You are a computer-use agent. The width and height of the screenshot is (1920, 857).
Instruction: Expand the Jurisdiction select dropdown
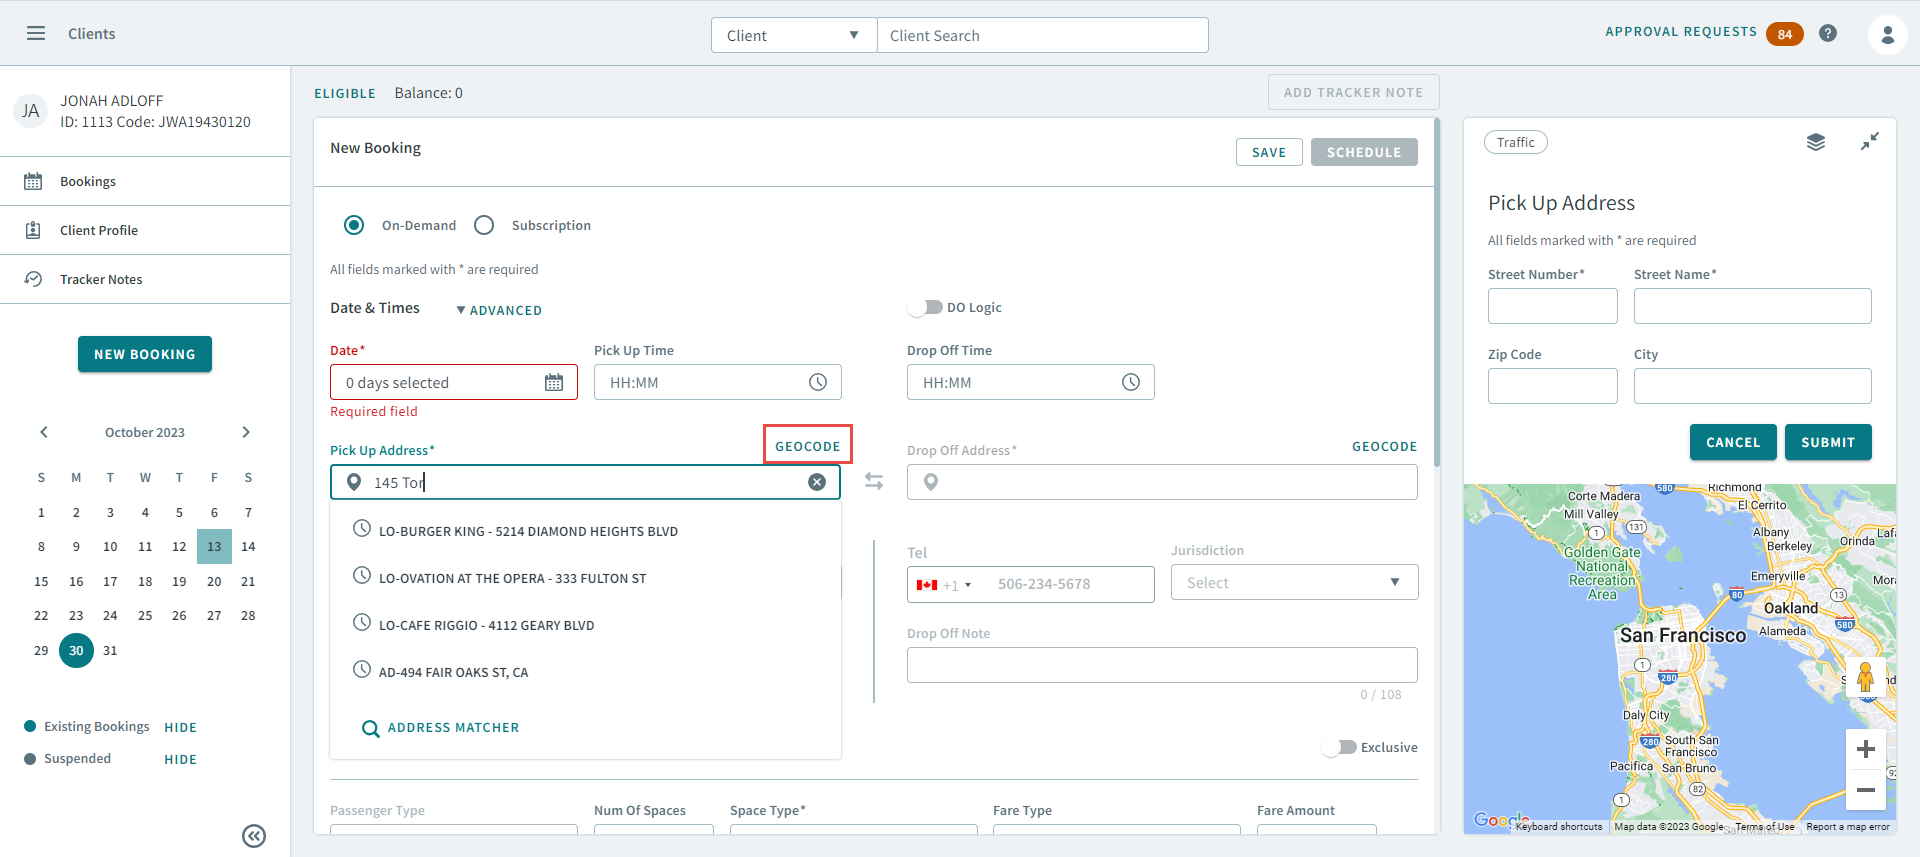point(1294,583)
